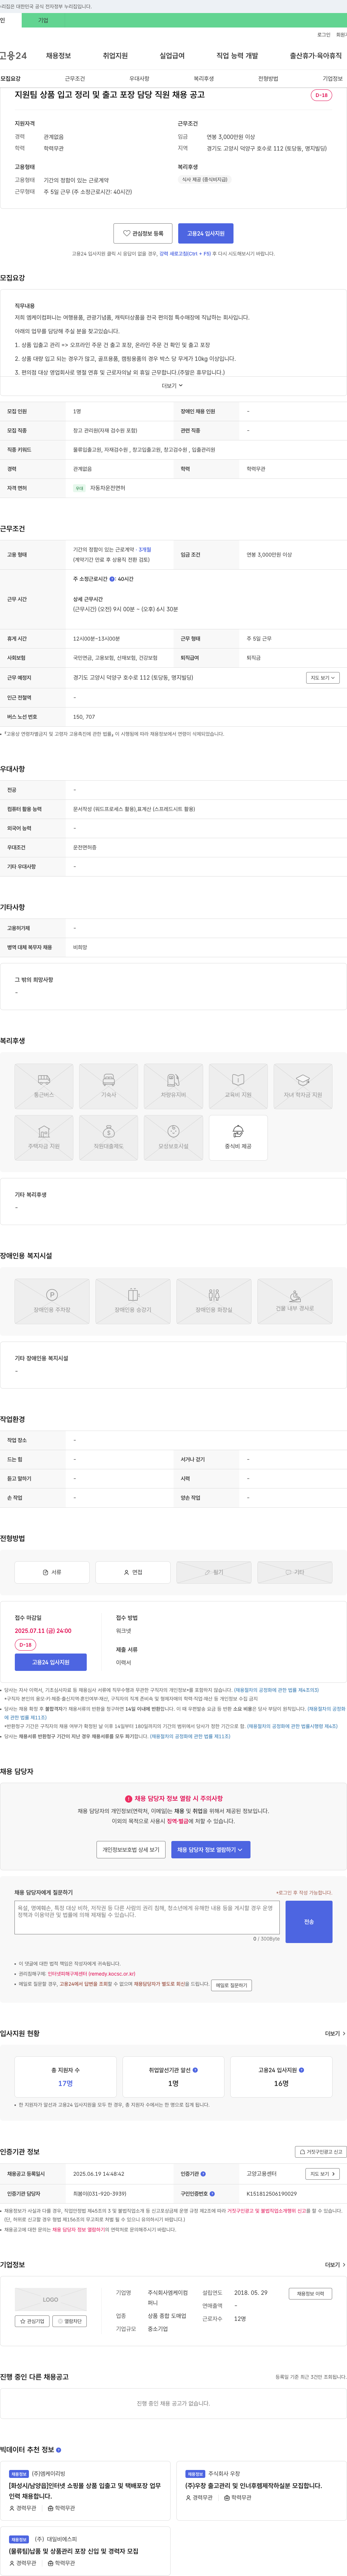Open the 출산휴가·육아휴직 menu
This screenshot has height=2576, width=347.
pyautogui.click(x=316, y=56)
